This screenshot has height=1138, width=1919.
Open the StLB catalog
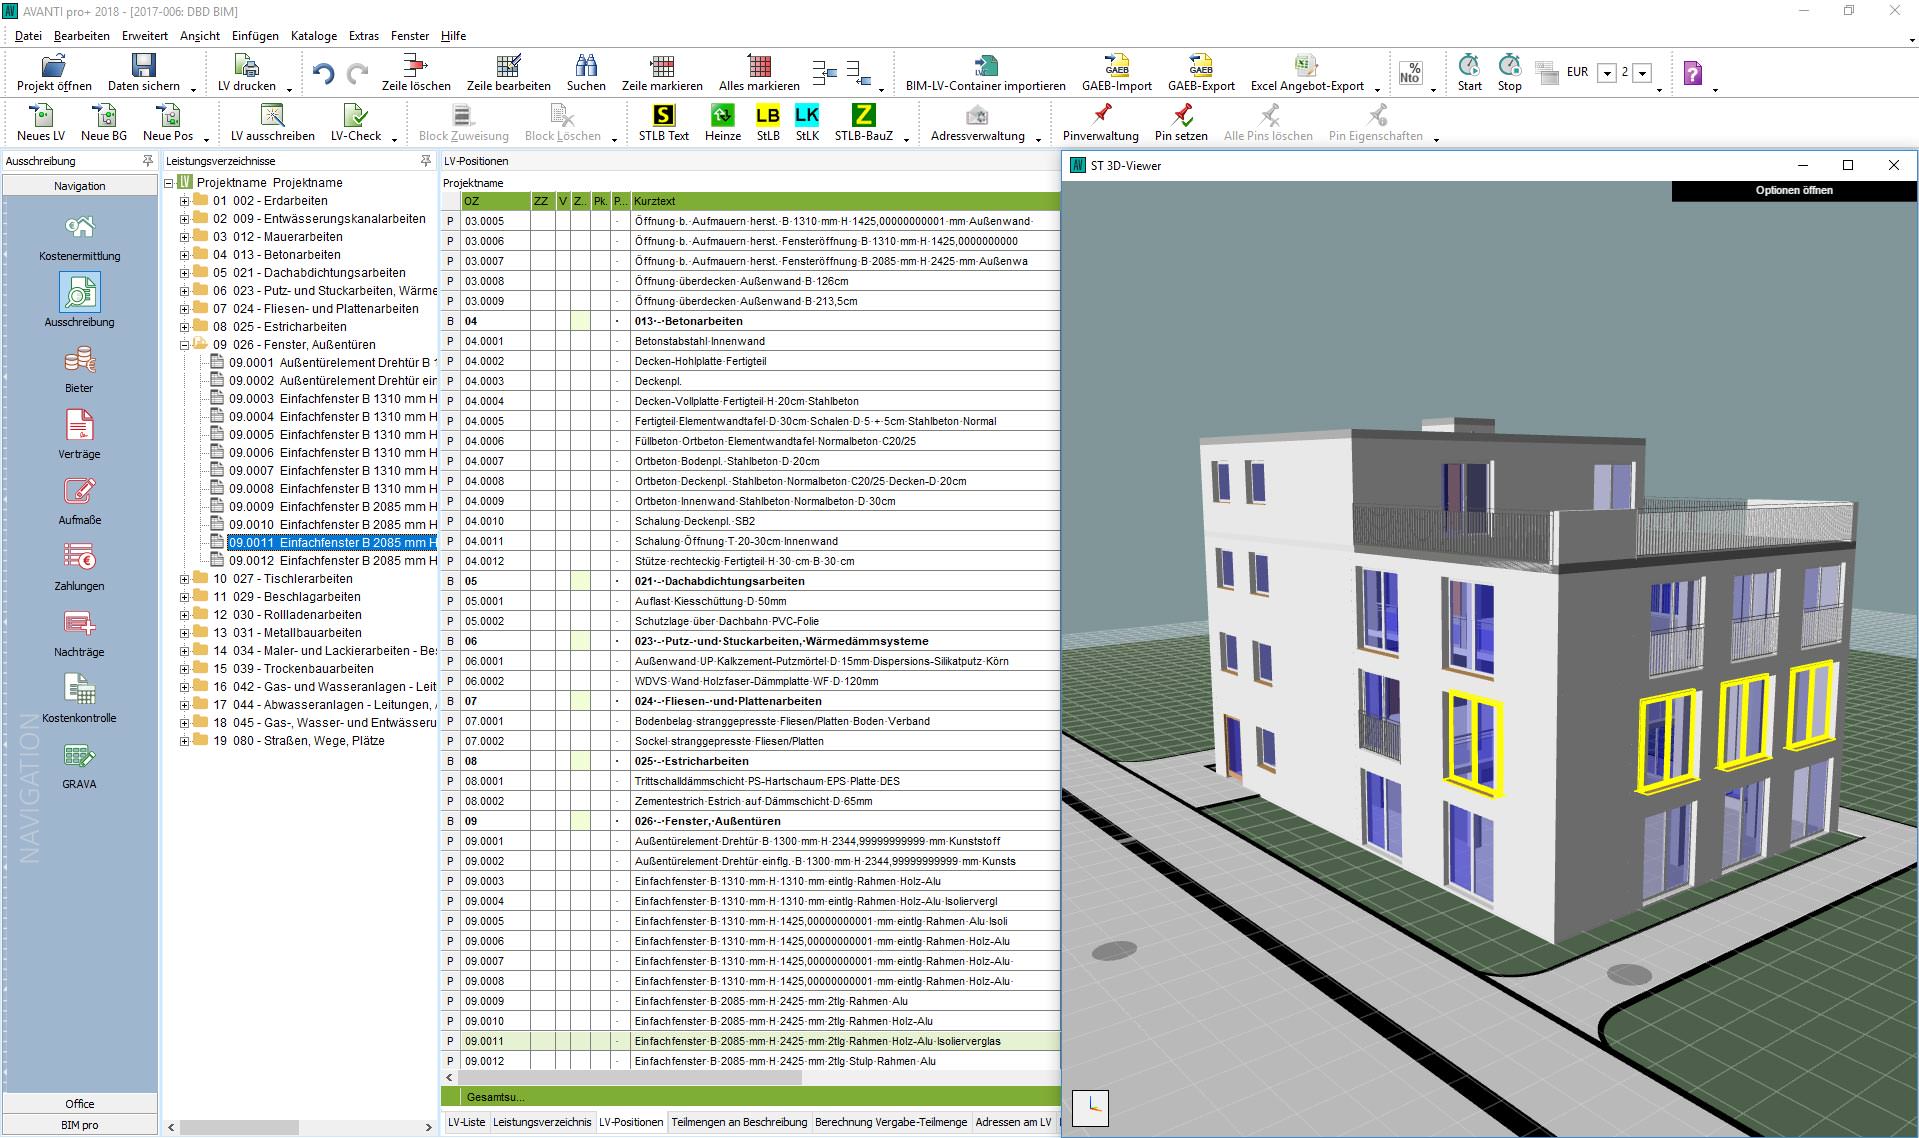[768, 123]
